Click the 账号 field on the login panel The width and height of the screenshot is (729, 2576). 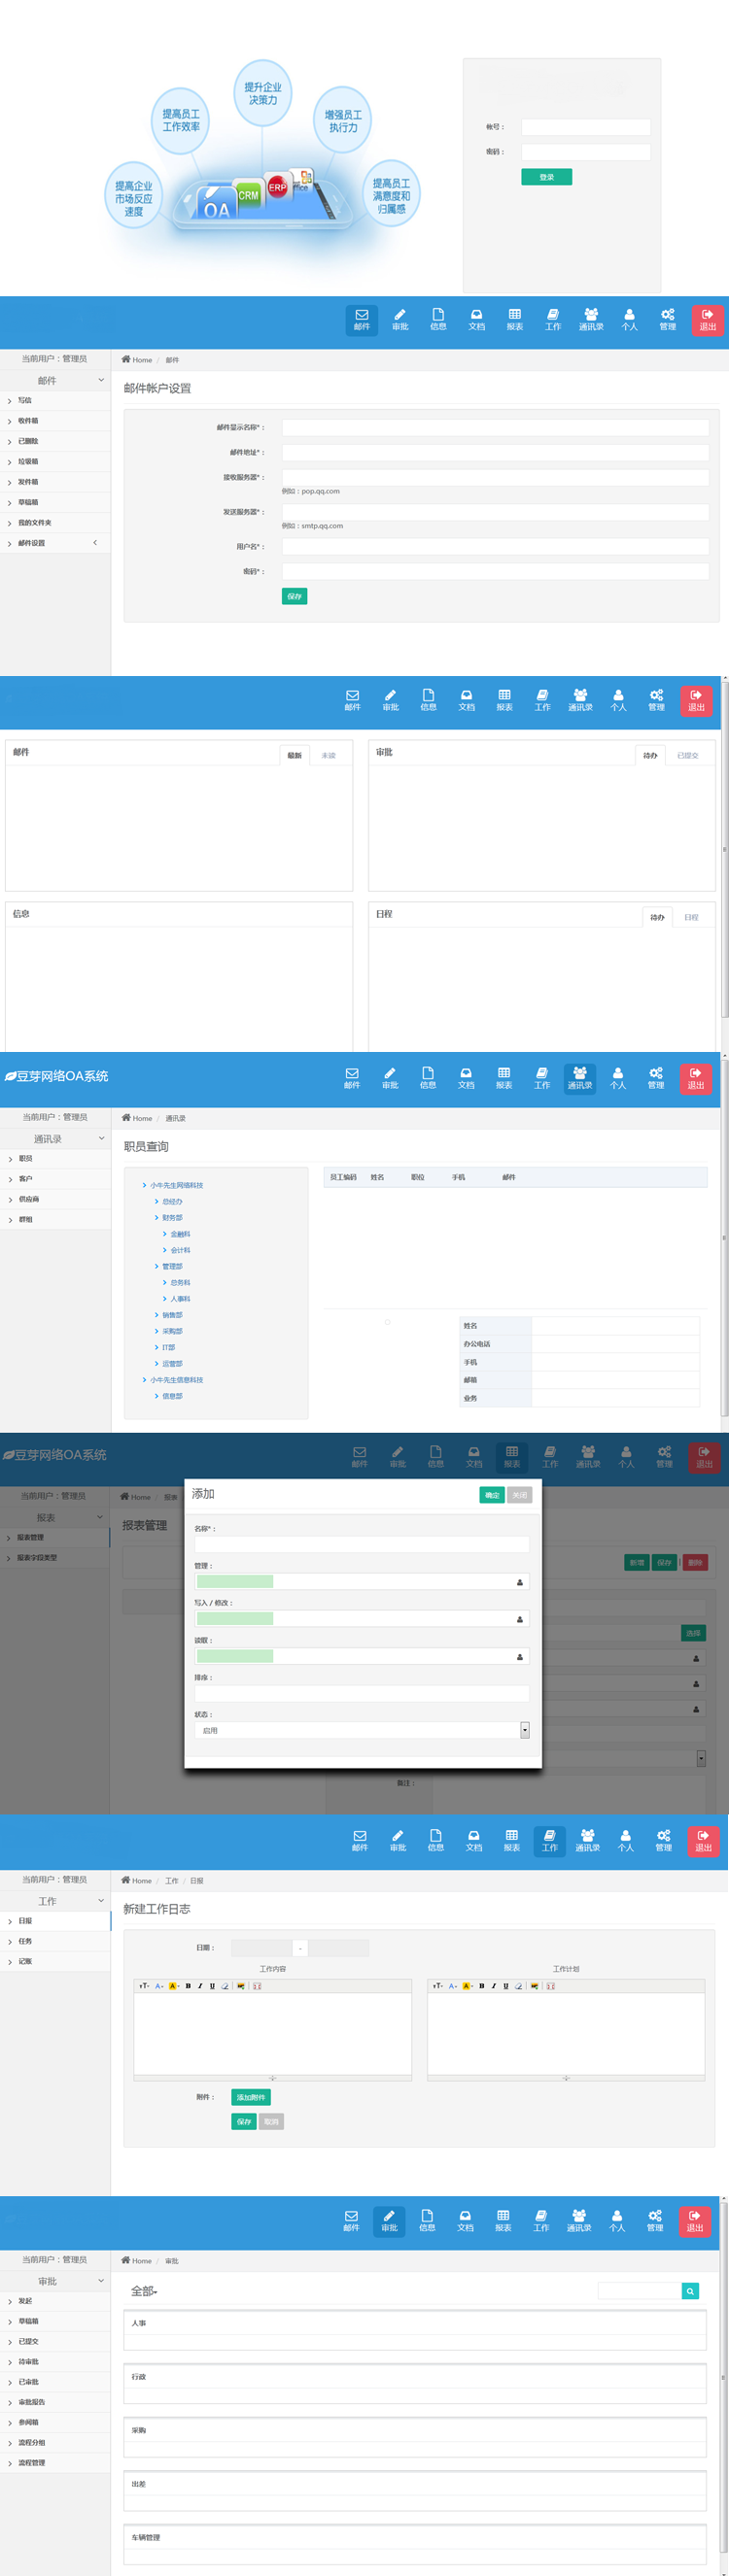[x=586, y=127]
